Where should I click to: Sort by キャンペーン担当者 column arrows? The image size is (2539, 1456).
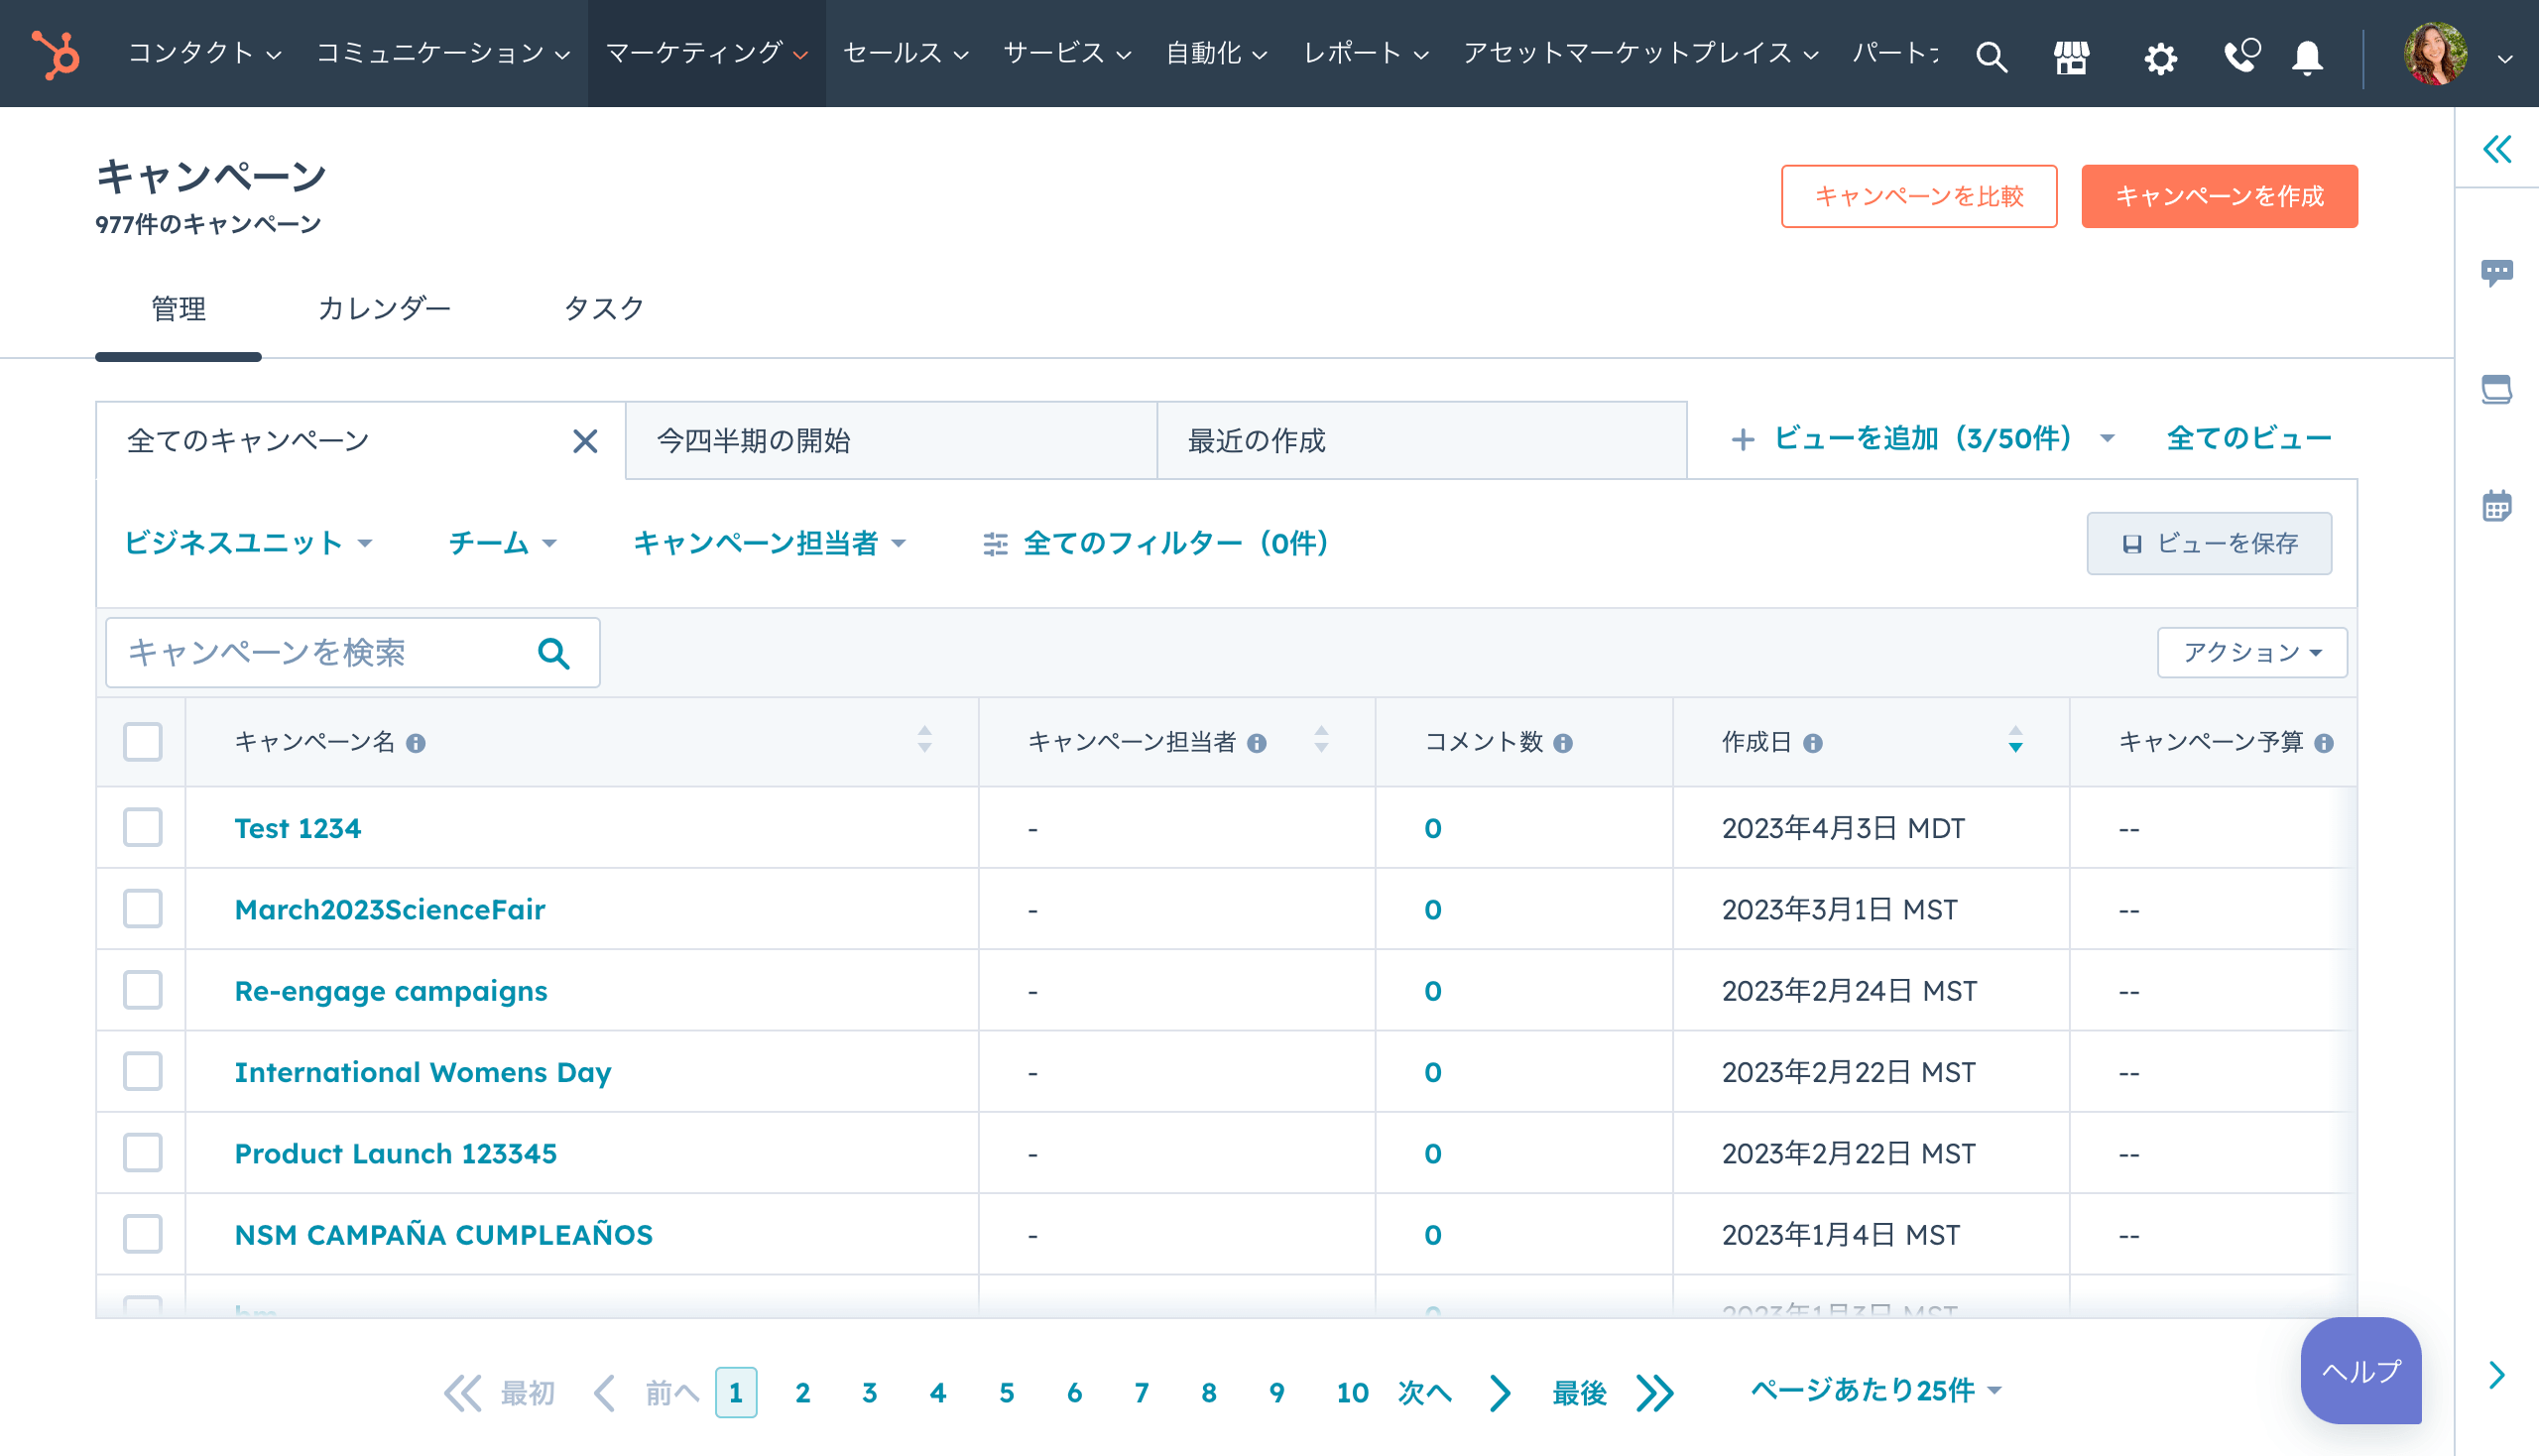tap(1321, 740)
